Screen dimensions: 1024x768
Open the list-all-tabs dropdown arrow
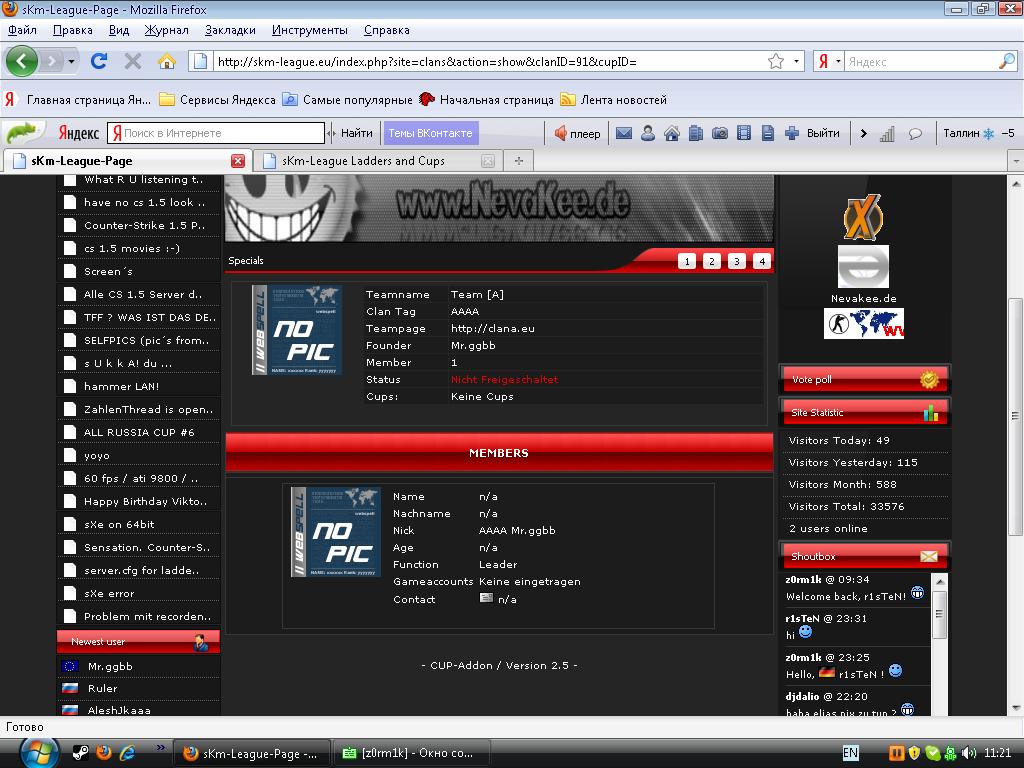[1016, 161]
